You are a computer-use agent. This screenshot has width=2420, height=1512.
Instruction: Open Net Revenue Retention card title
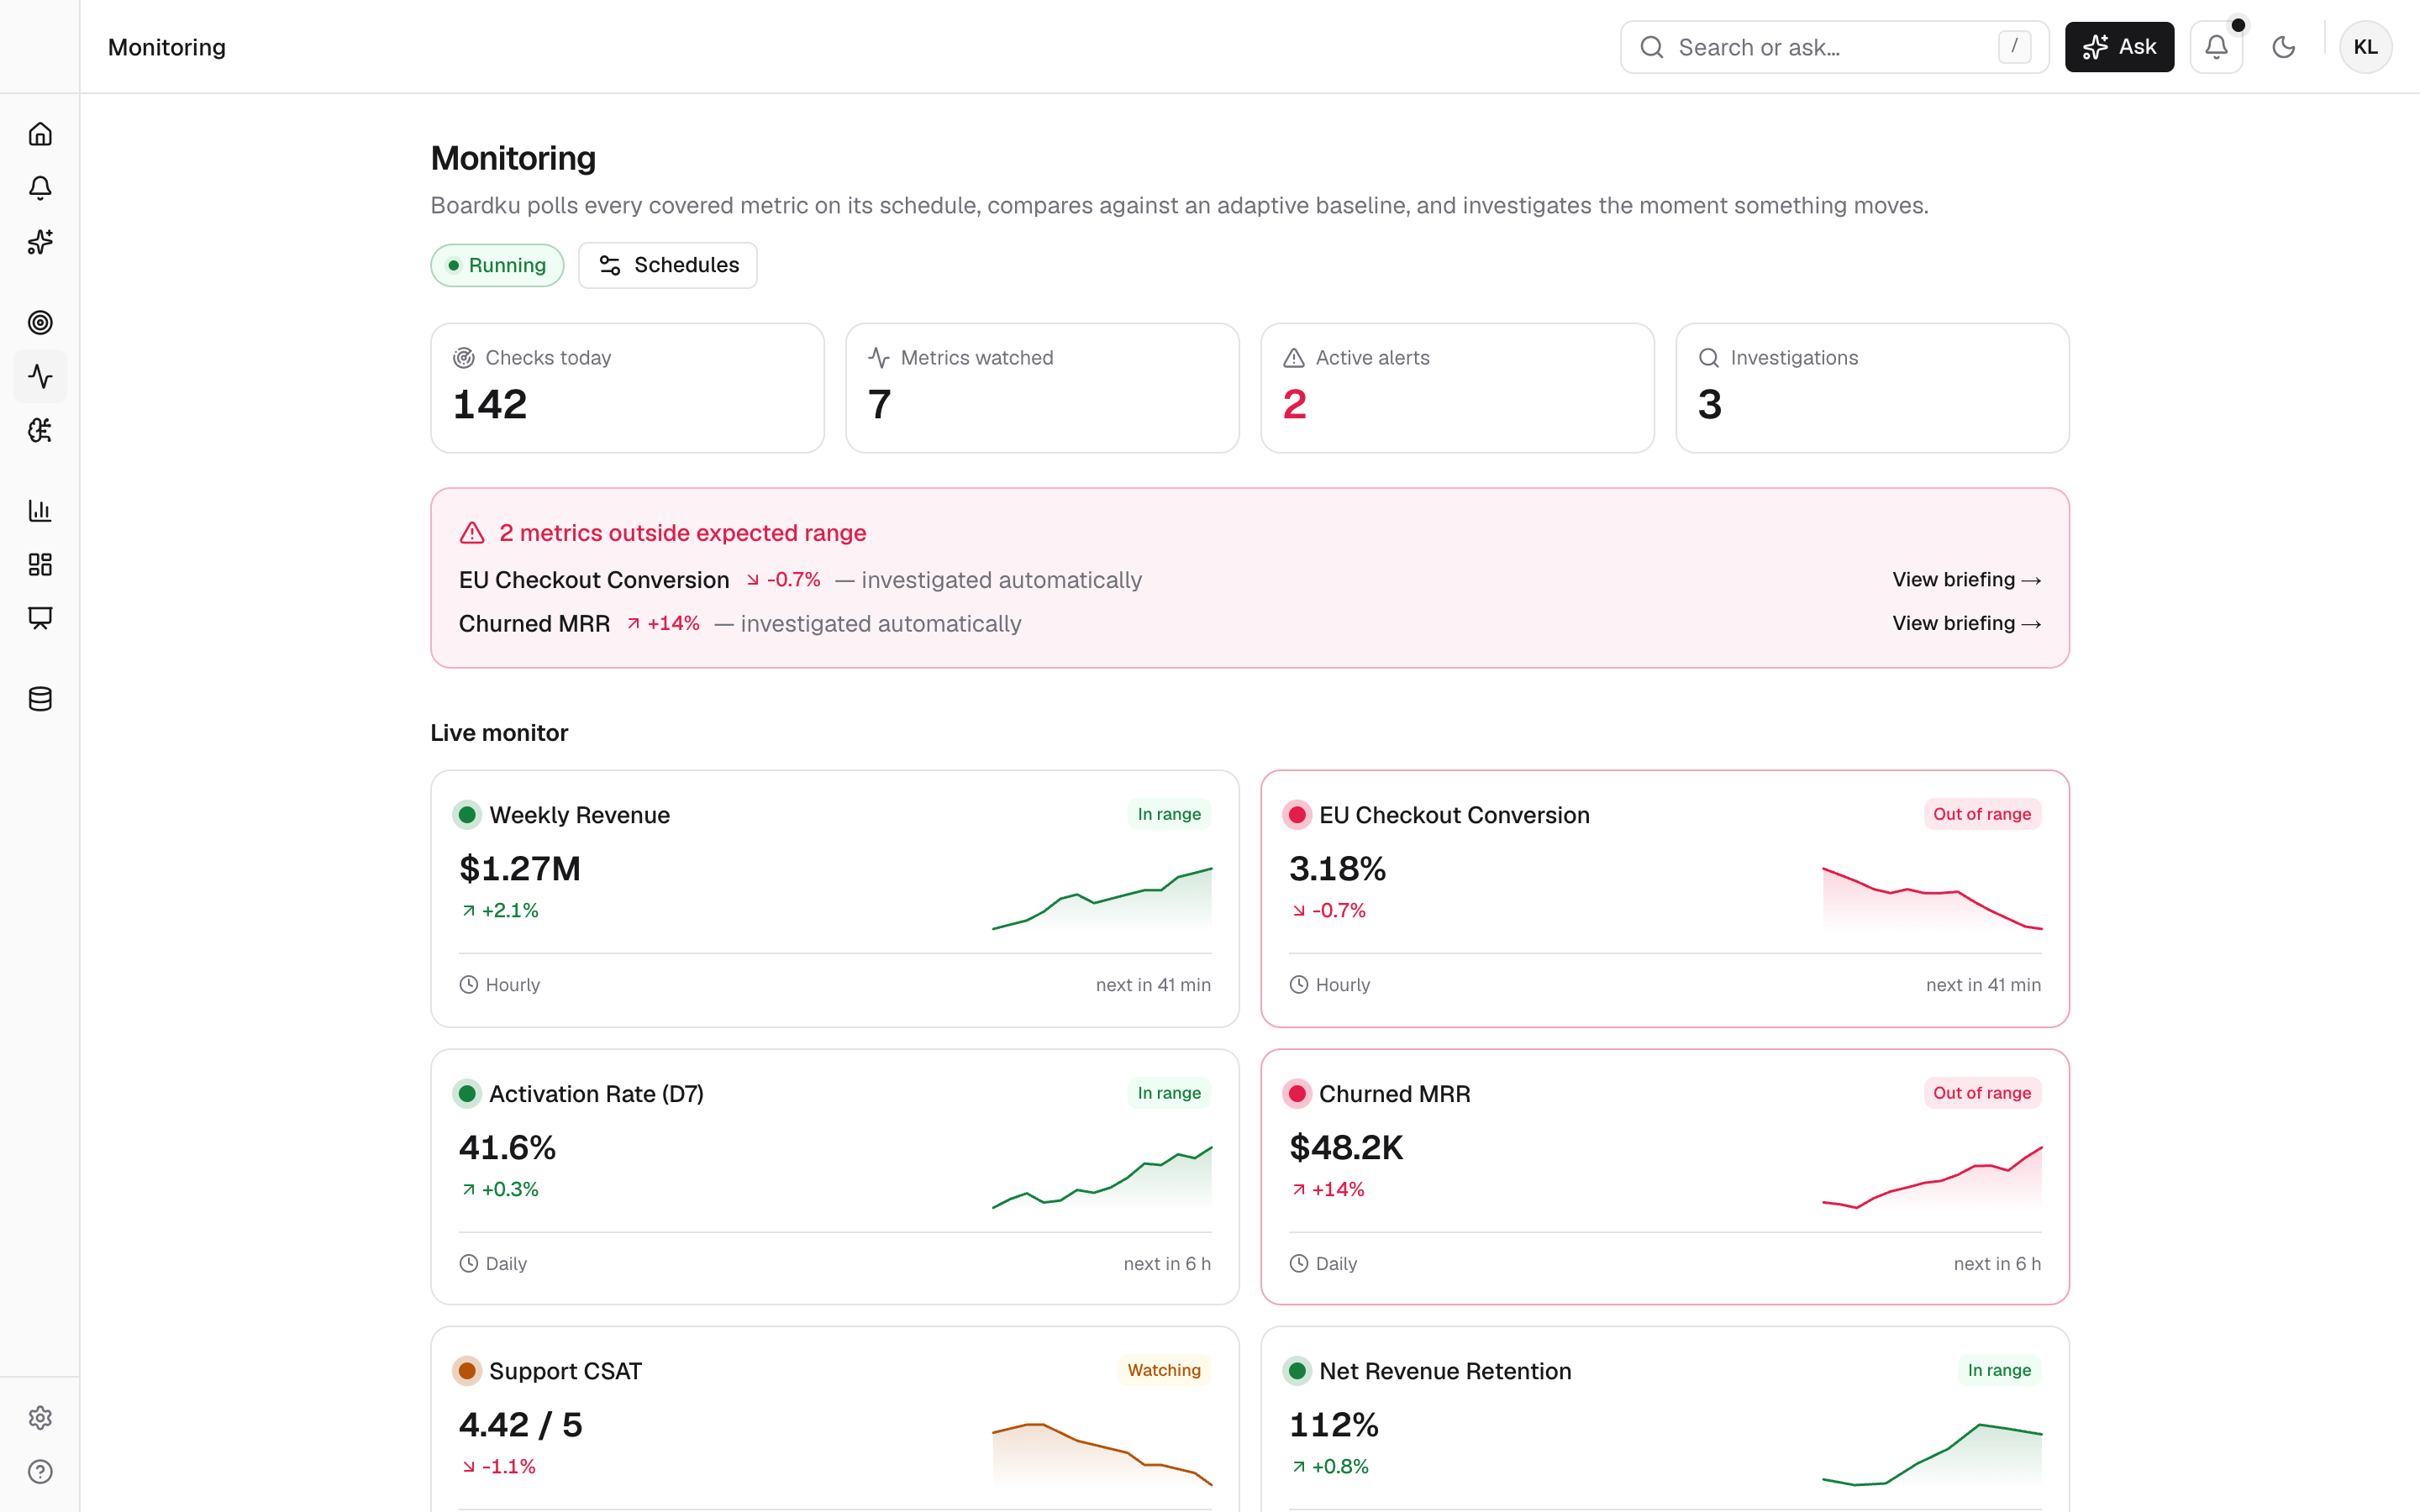(x=1444, y=1371)
